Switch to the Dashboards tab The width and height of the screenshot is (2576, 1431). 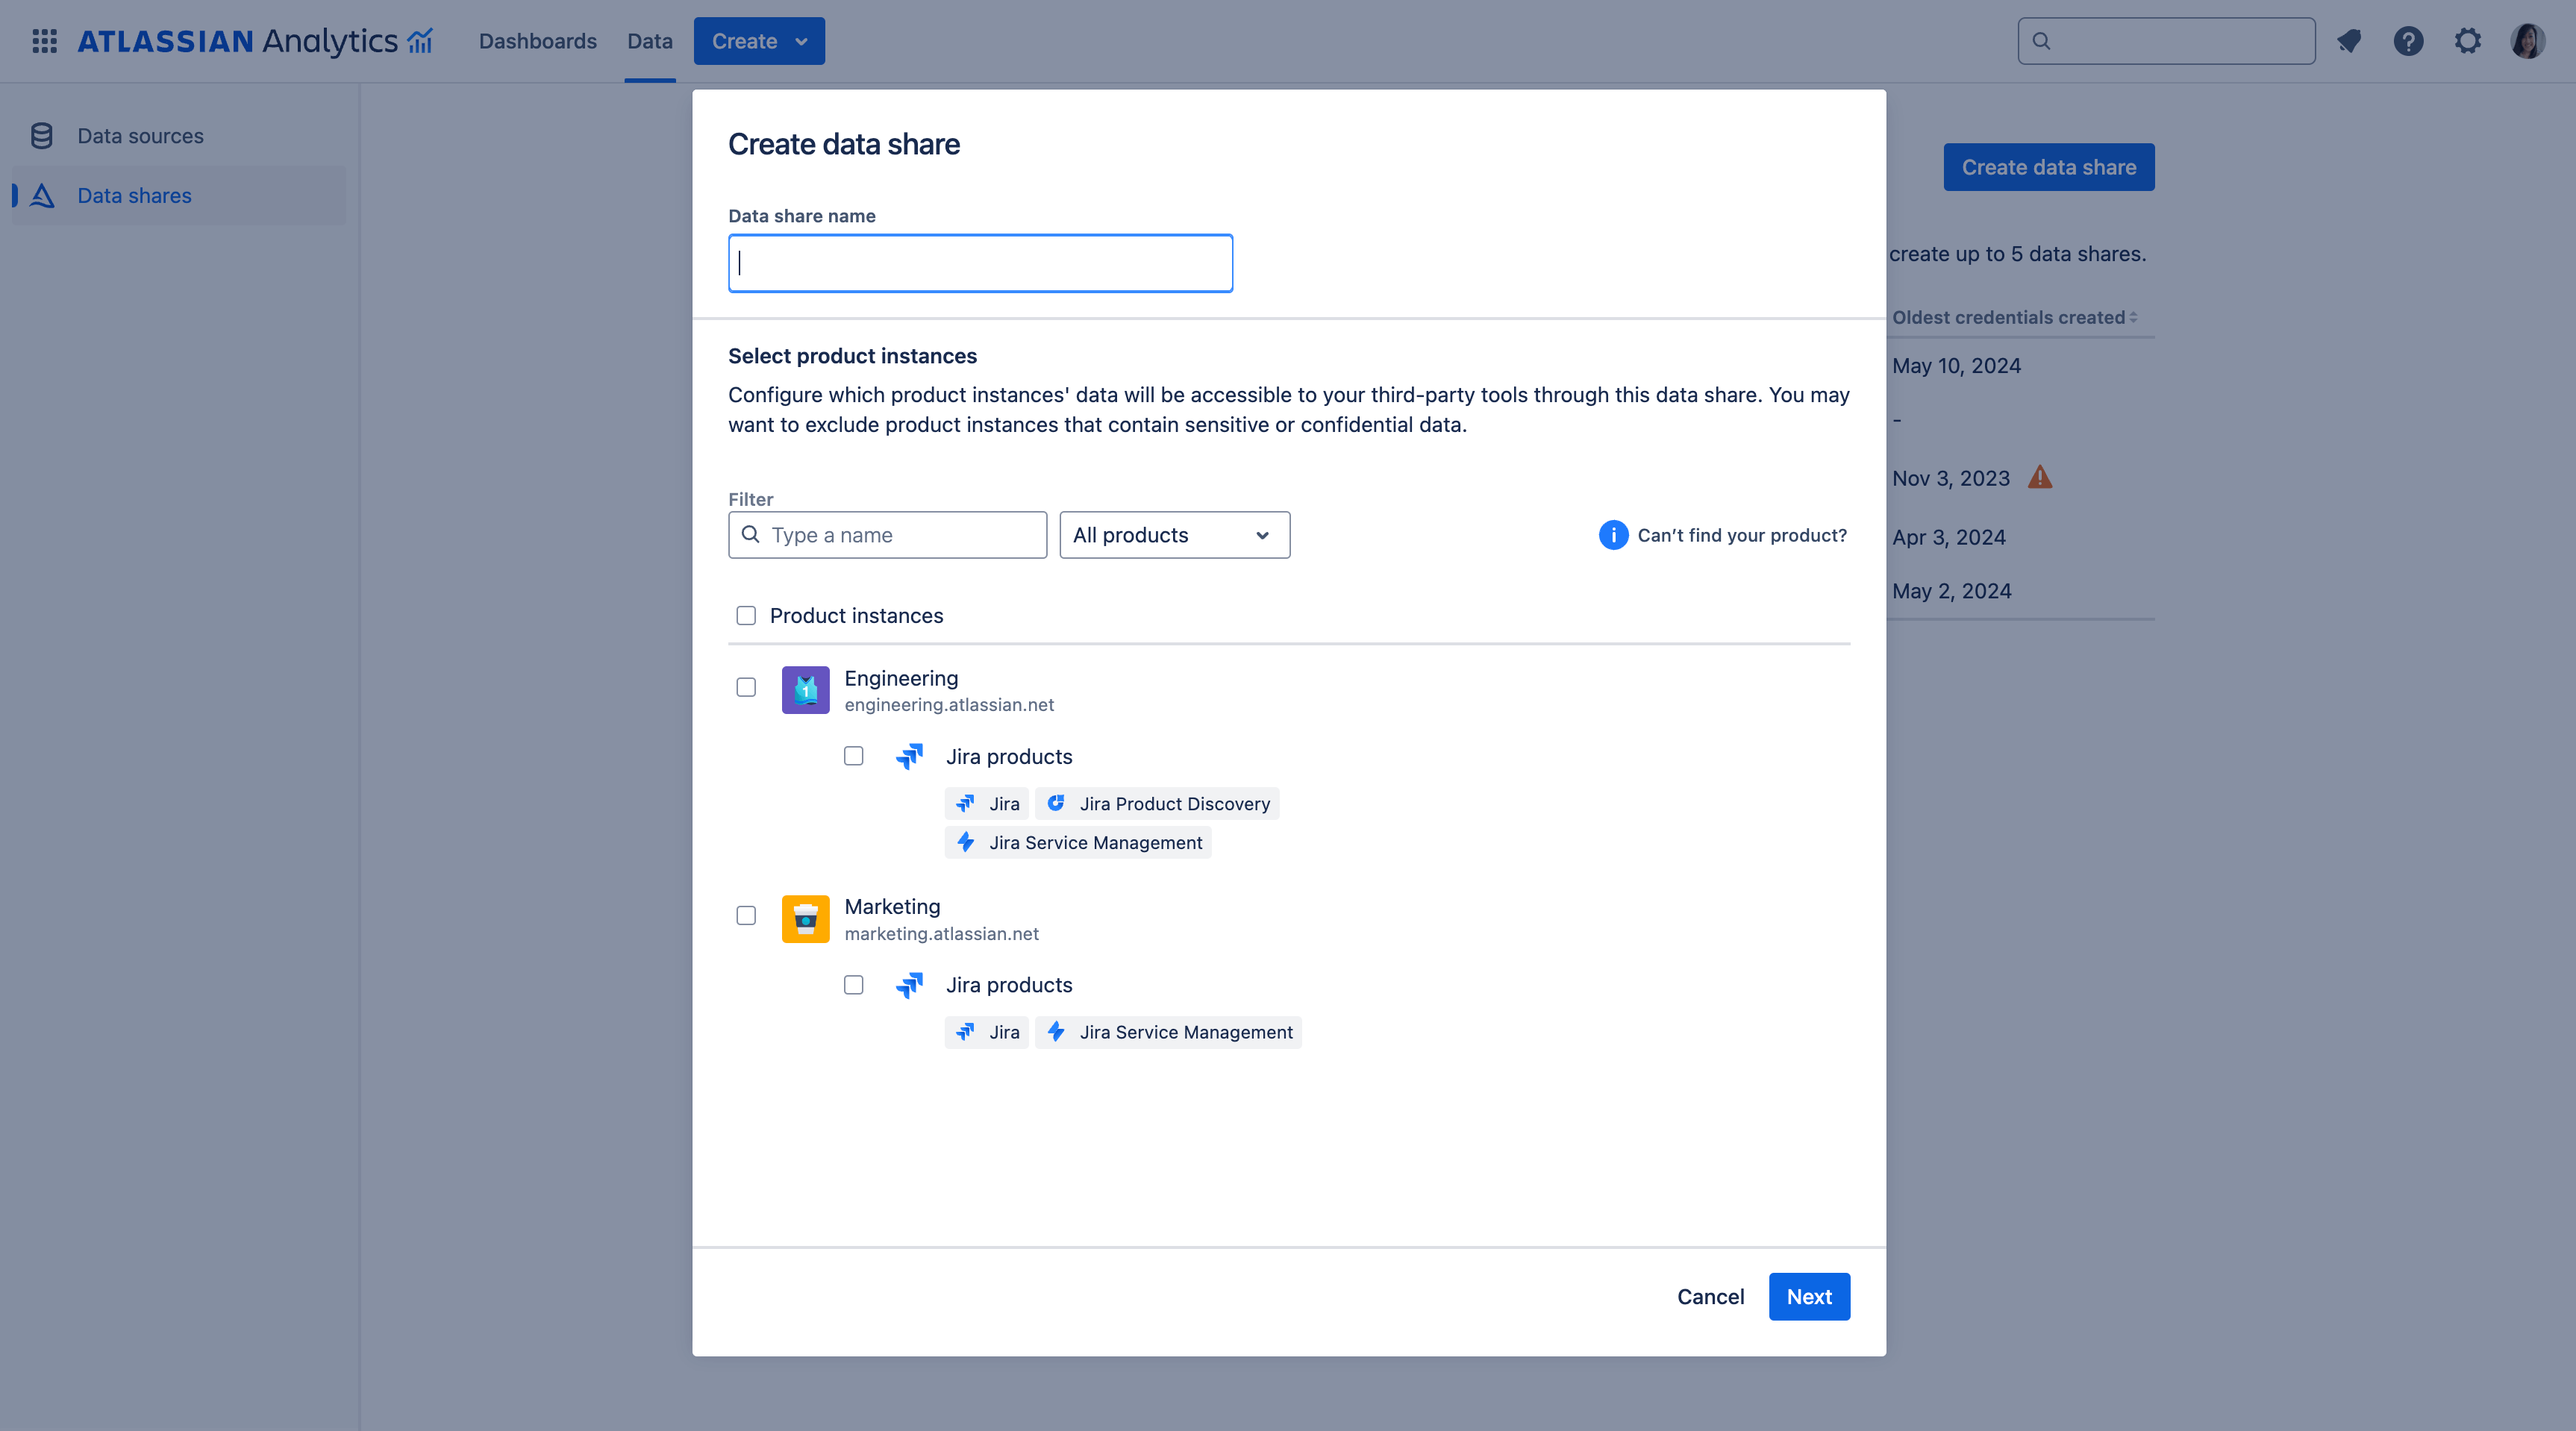537,41
